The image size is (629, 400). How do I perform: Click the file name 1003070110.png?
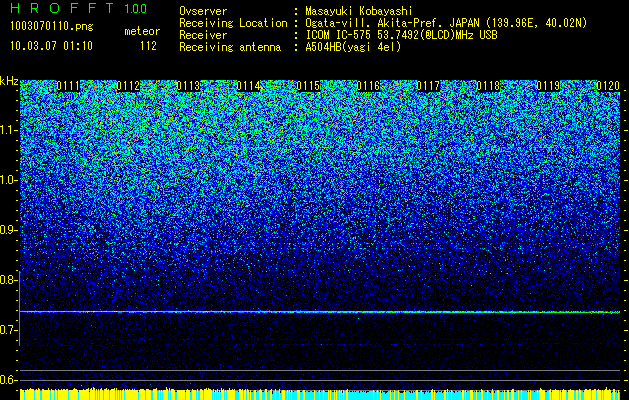pos(52,27)
